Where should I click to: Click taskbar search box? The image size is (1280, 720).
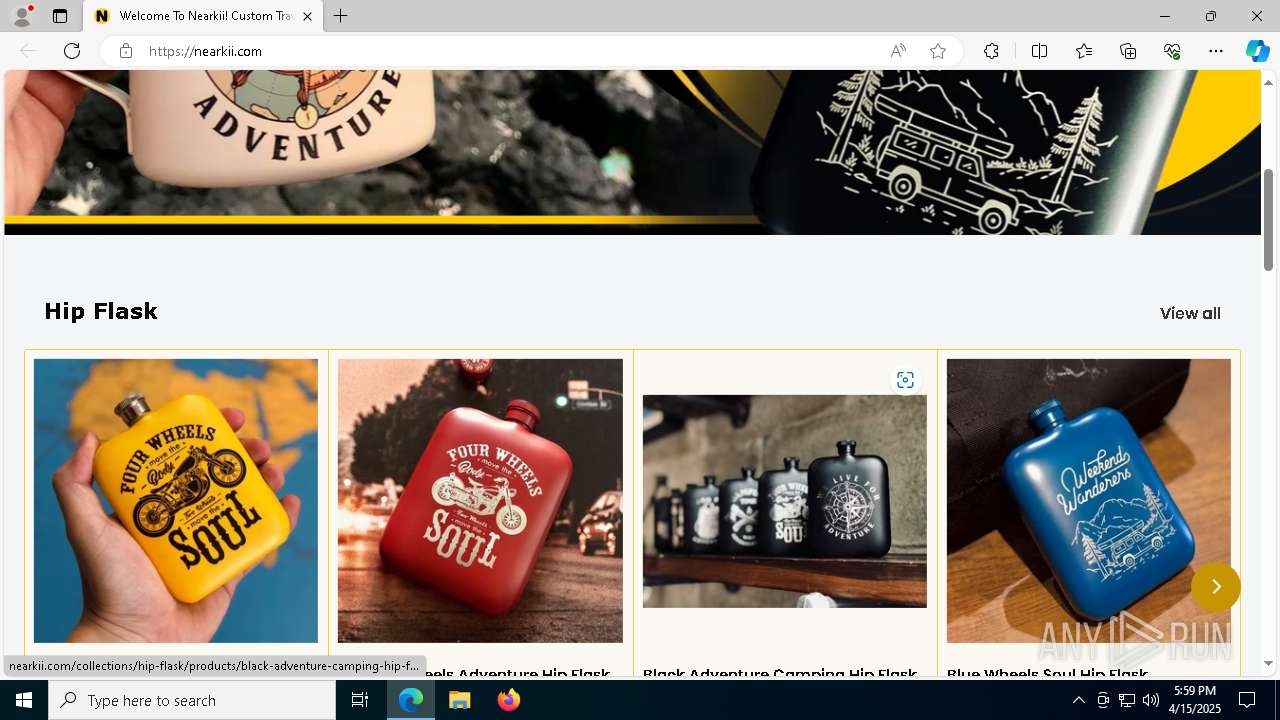pos(192,700)
